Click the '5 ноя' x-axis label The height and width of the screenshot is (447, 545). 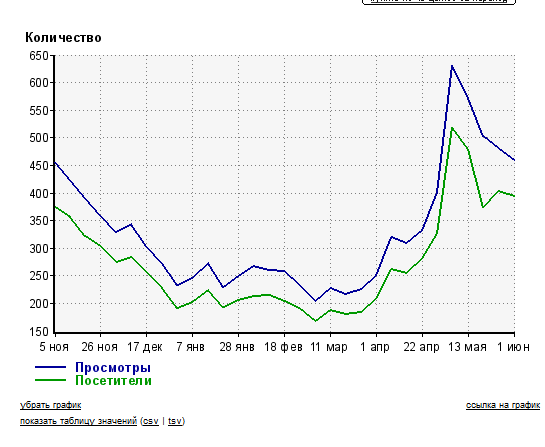coord(54,347)
